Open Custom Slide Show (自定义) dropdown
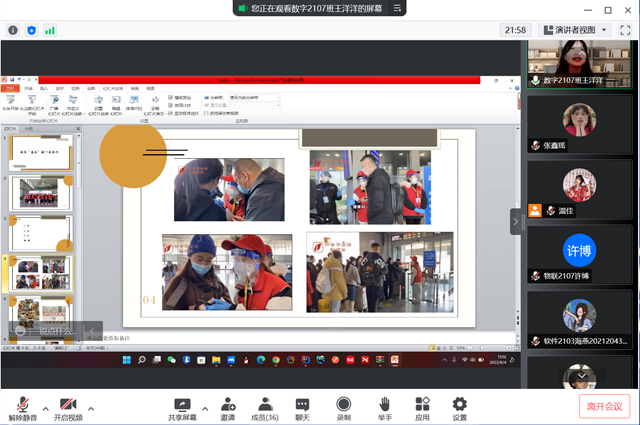Image resolution: width=640 pixels, height=425 pixels. coord(73,105)
